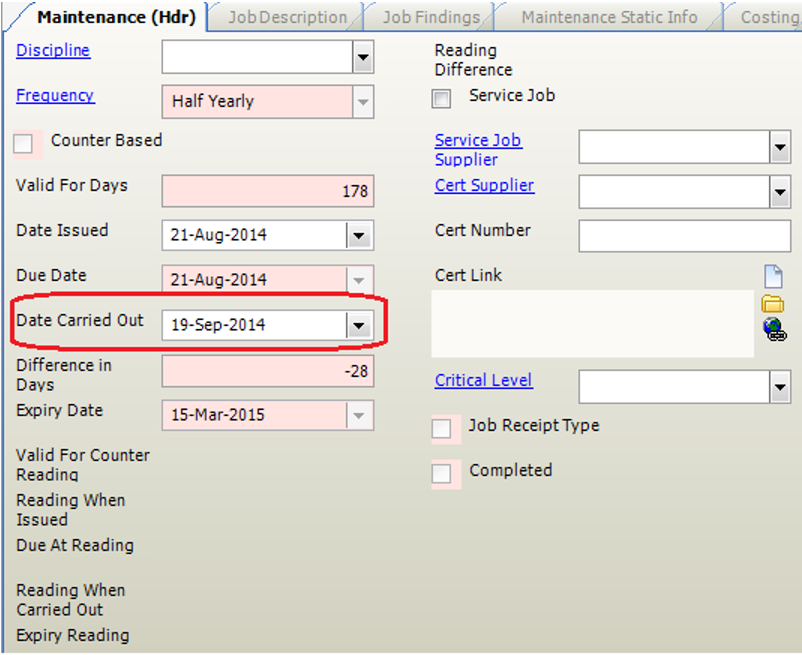Toggle the Counter Based checkbox
Viewport: 802px width, 655px height.
tap(23, 144)
